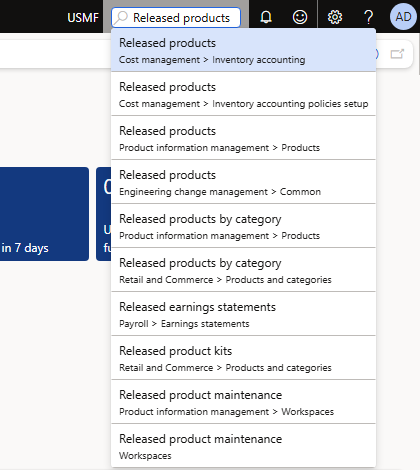Image resolution: width=420 pixels, height=470 pixels.
Task: Choose Released product kits result
Action: click(x=243, y=358)
